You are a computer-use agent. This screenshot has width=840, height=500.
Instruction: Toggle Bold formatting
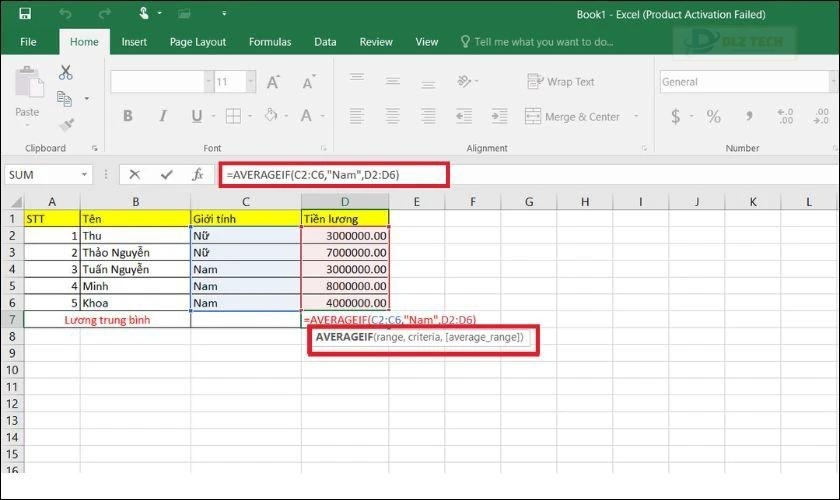[128, 117]
